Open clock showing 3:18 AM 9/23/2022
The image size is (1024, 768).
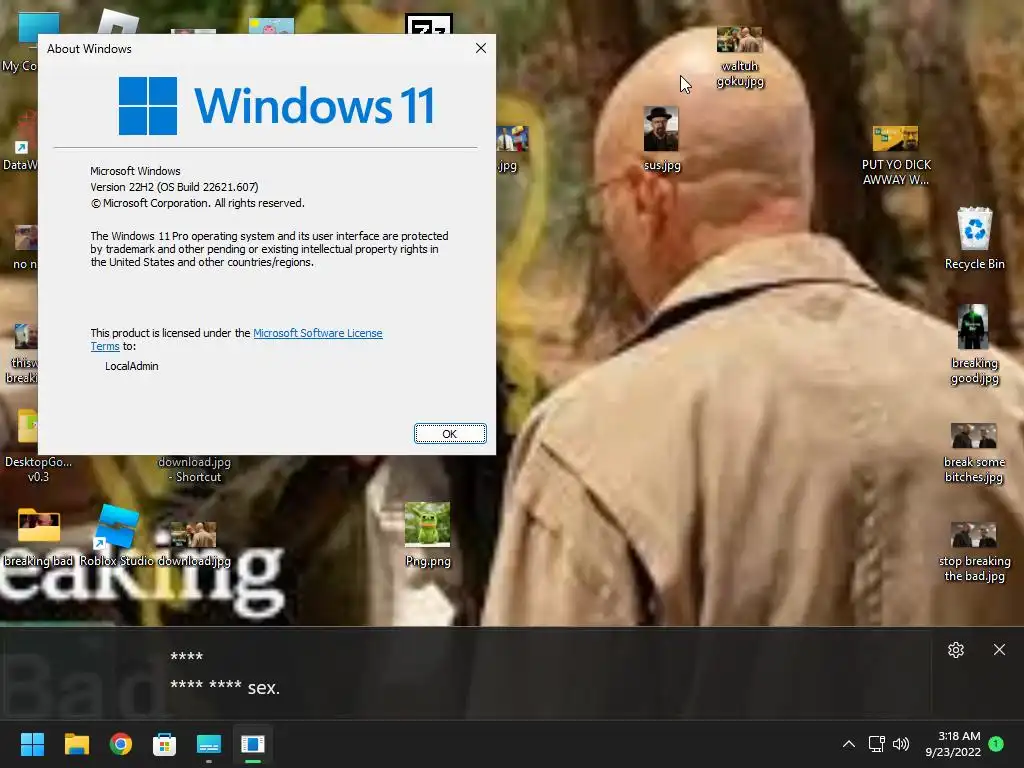coord(953,744)
